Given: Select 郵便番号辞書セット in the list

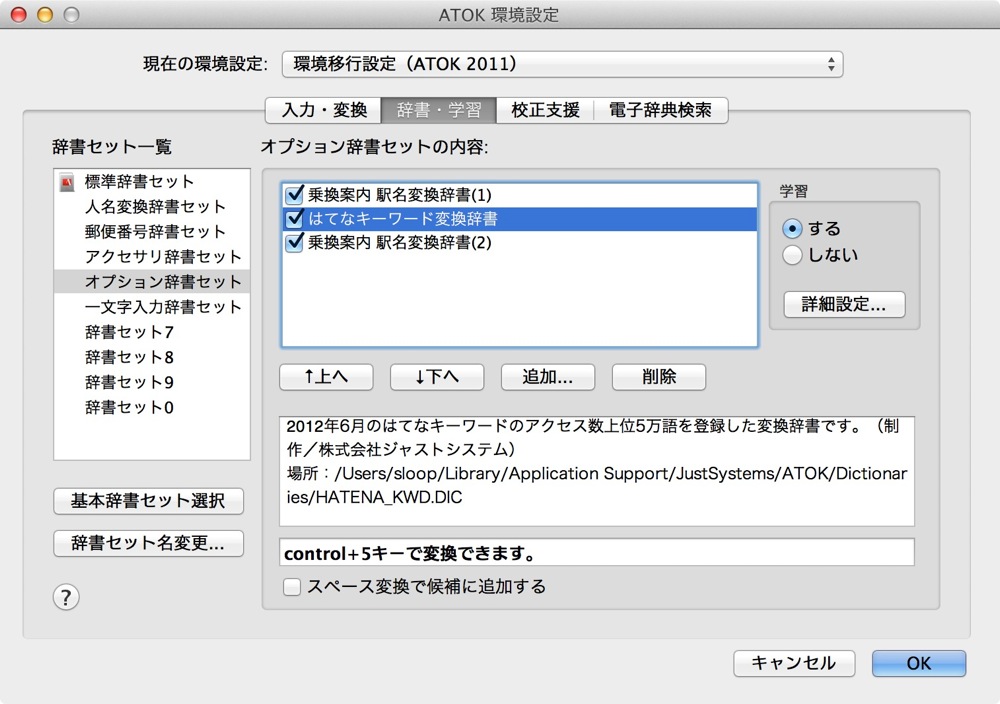Looking at the screenshot, I should point(152,231).
